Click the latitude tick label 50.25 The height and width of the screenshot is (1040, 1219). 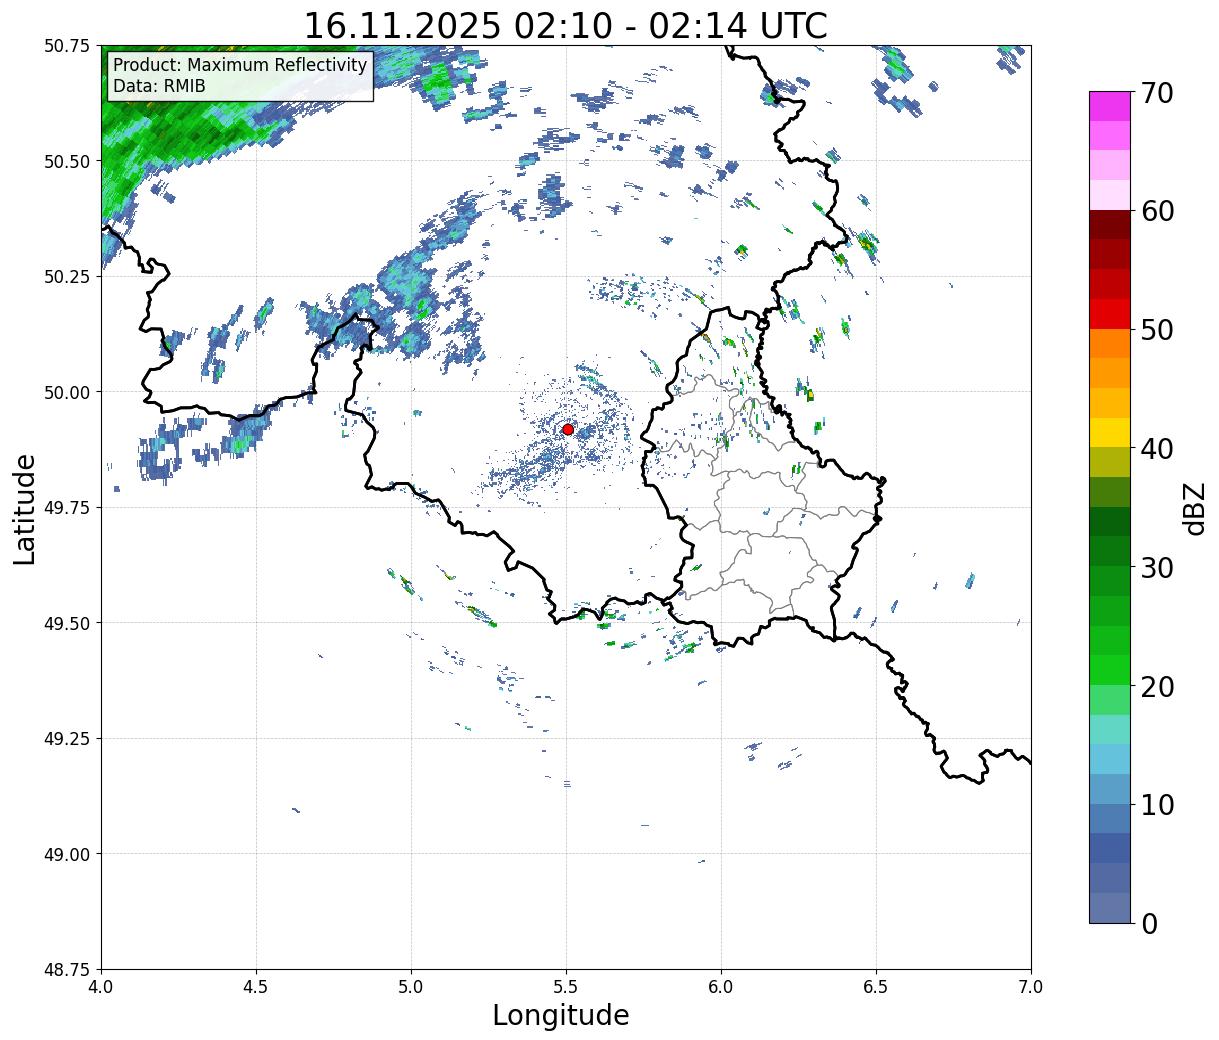[67, 277]
